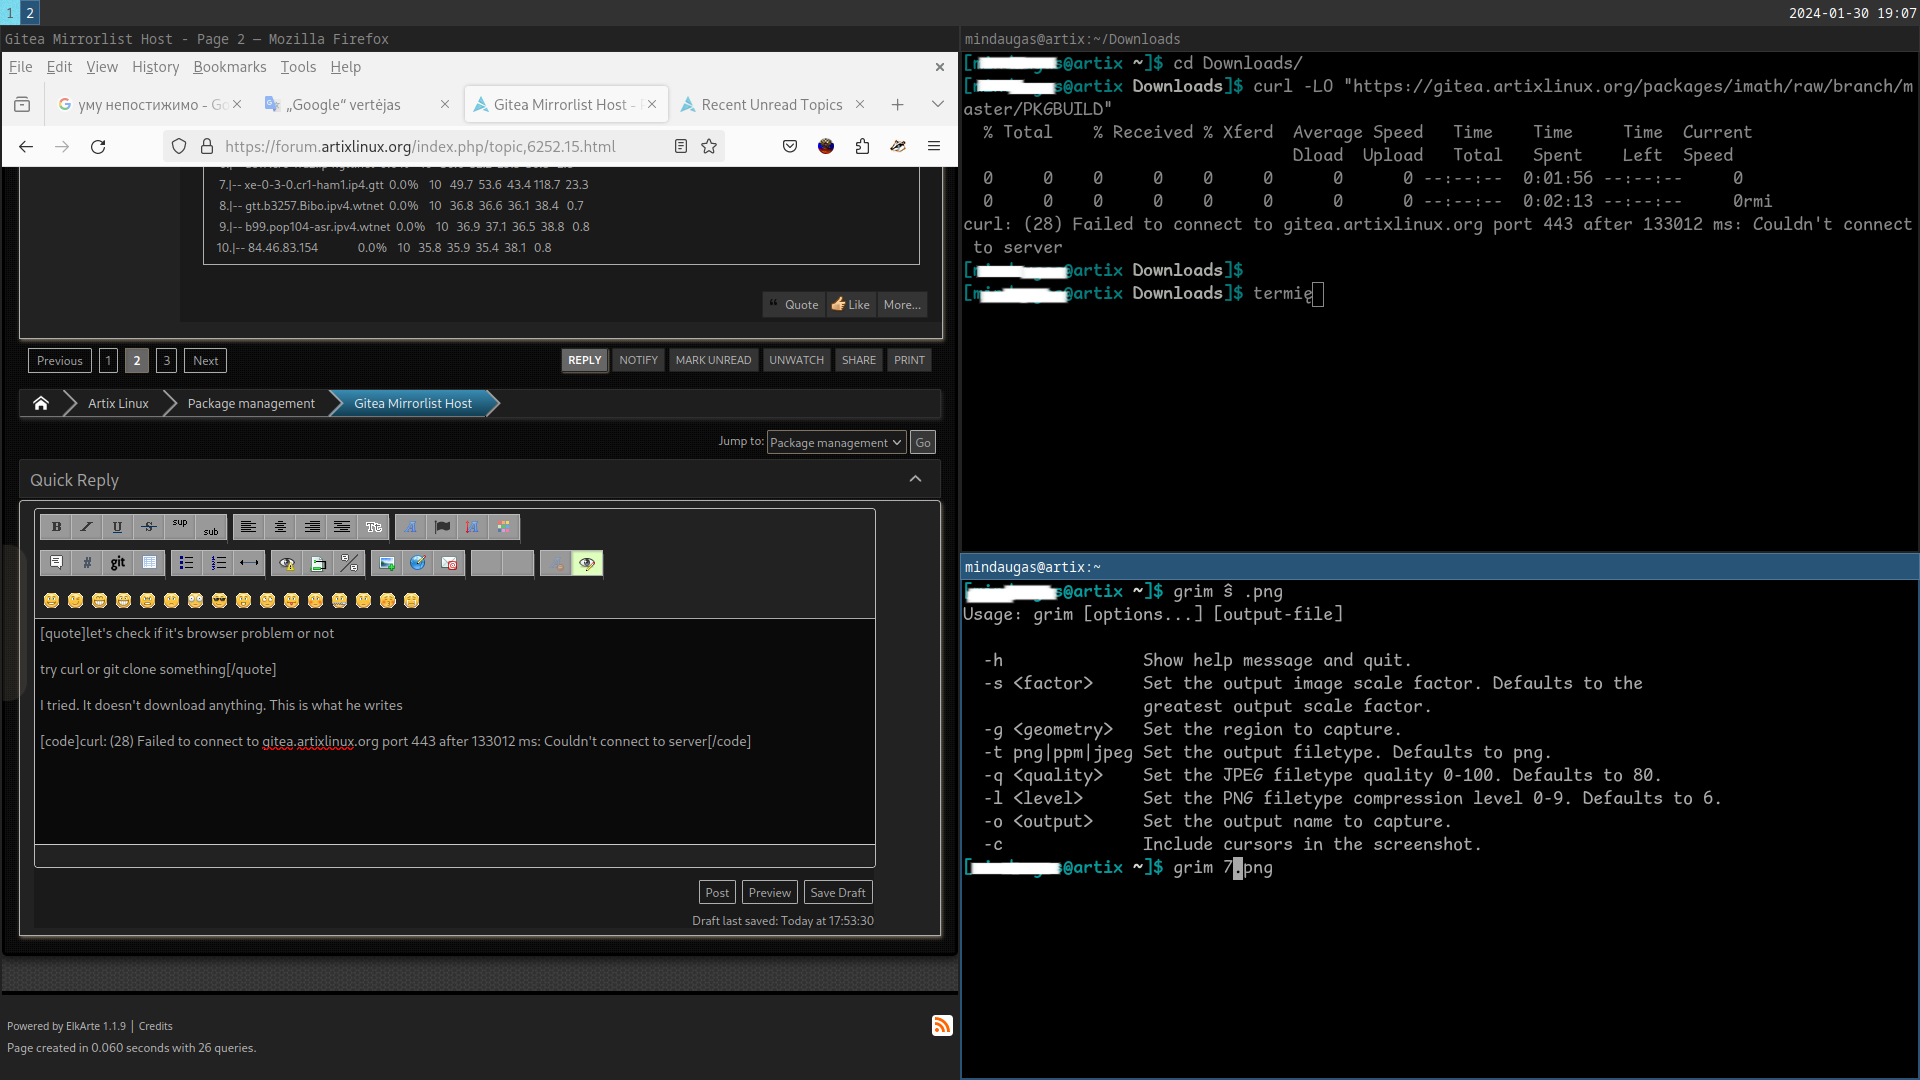Insert a hyperlink with globe icon

coord(418,563)
